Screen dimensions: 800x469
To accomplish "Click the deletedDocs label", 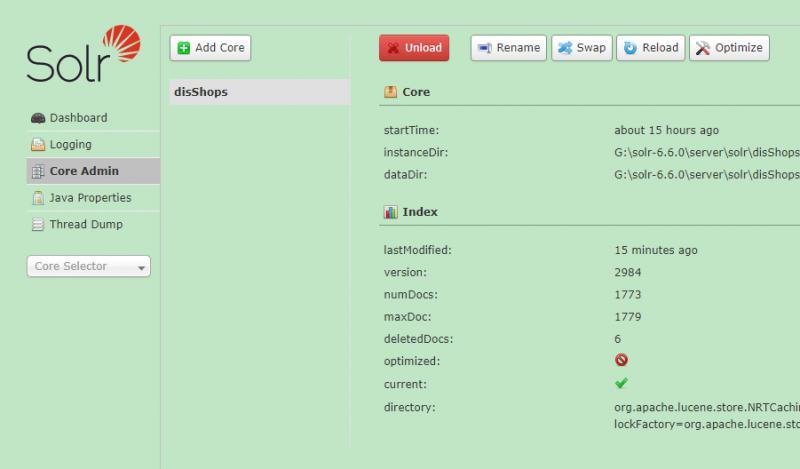I will (418, 339).
